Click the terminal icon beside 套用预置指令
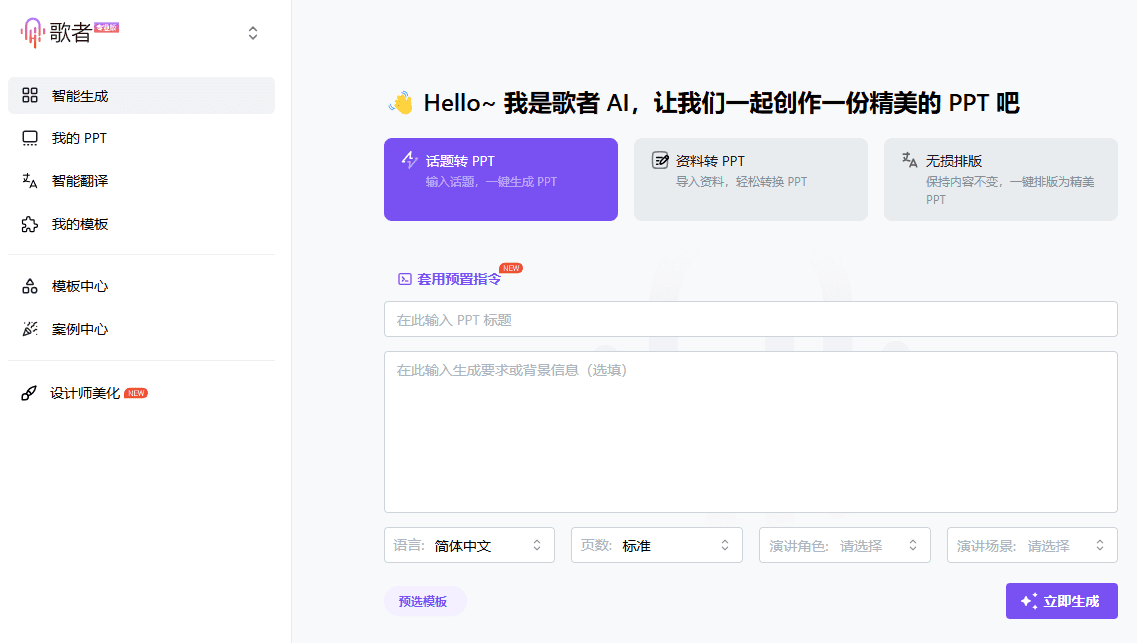 405,279
